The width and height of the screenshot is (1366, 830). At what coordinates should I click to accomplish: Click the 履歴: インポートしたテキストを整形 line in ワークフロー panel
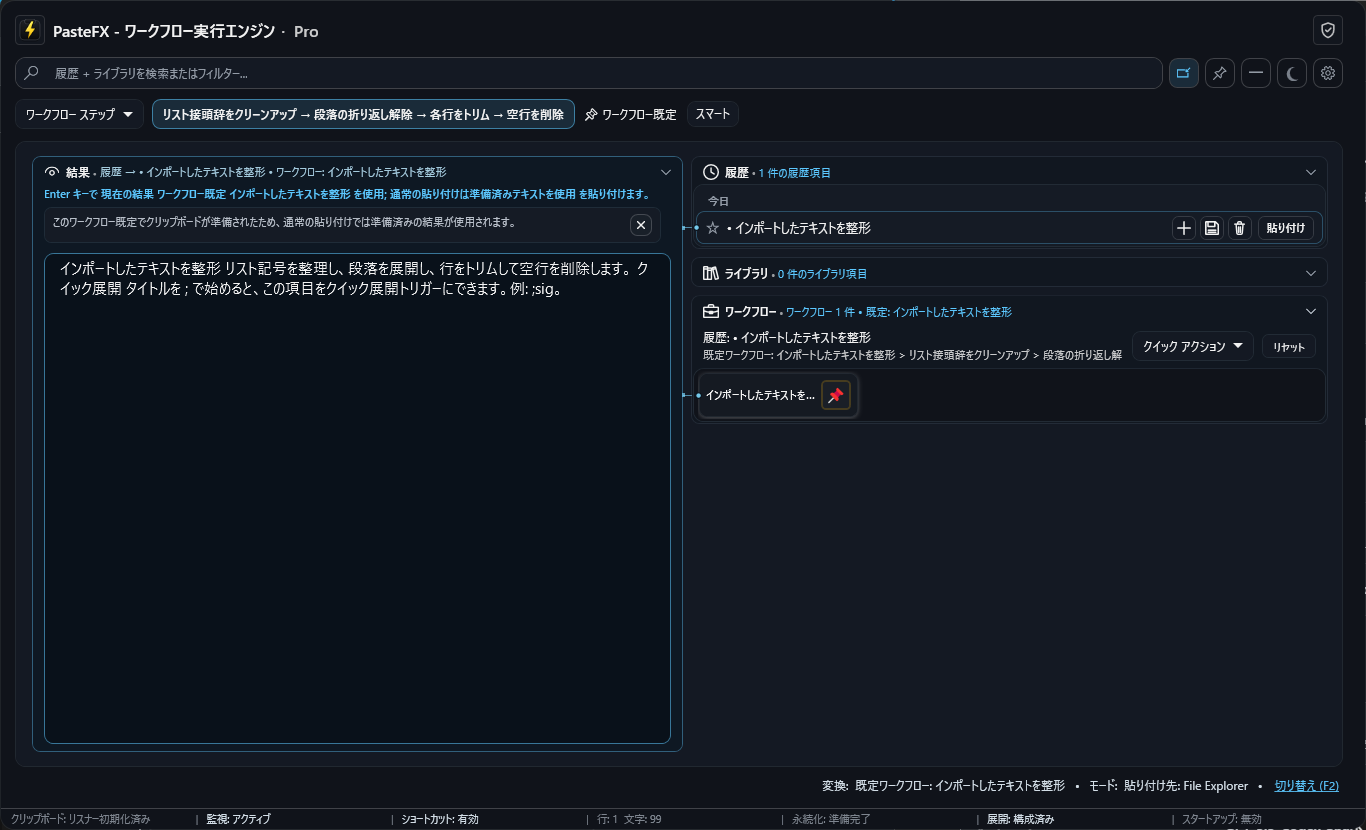pos(787,338)
